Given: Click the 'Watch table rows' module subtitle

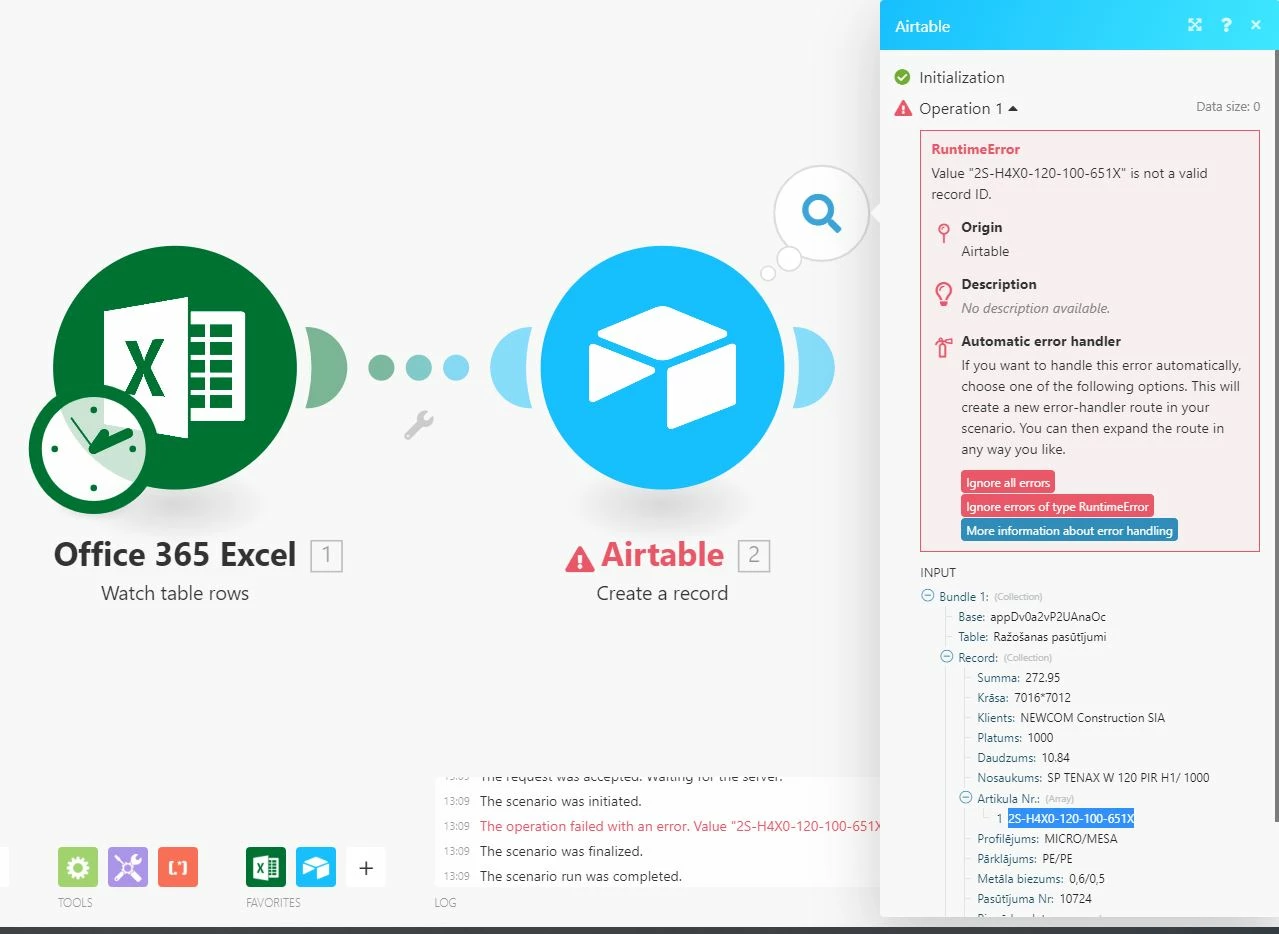Looking at the screenshot, I should (175, 593).
